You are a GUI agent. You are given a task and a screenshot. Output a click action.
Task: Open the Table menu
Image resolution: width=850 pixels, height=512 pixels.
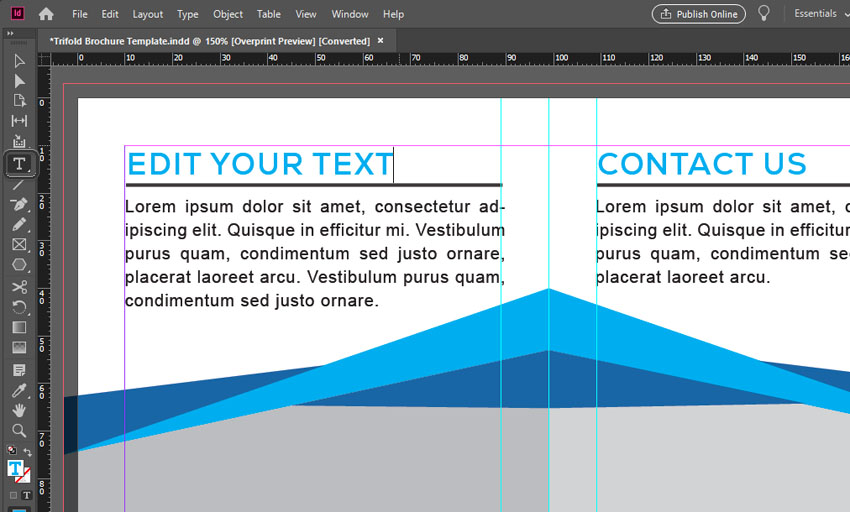[268, 14]
